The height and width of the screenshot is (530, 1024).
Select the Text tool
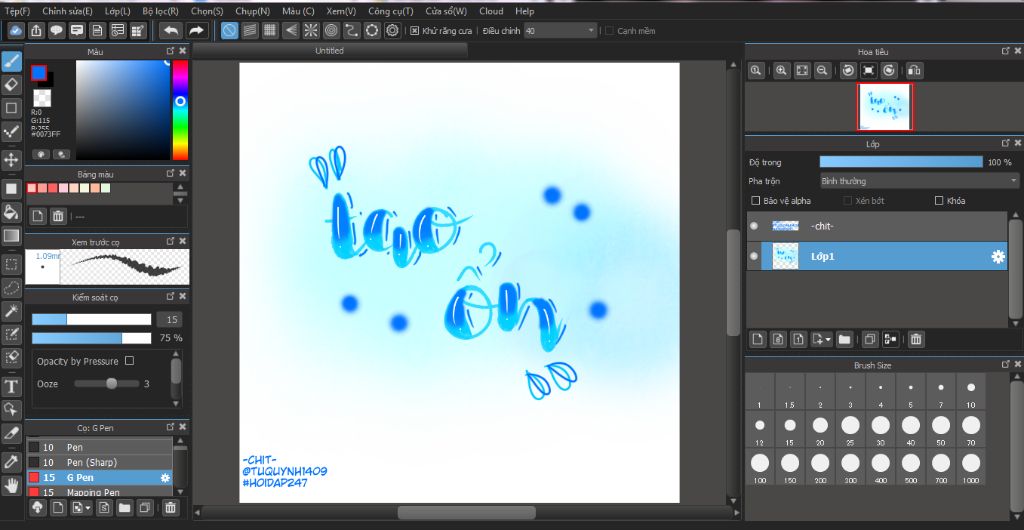[12, 386]
